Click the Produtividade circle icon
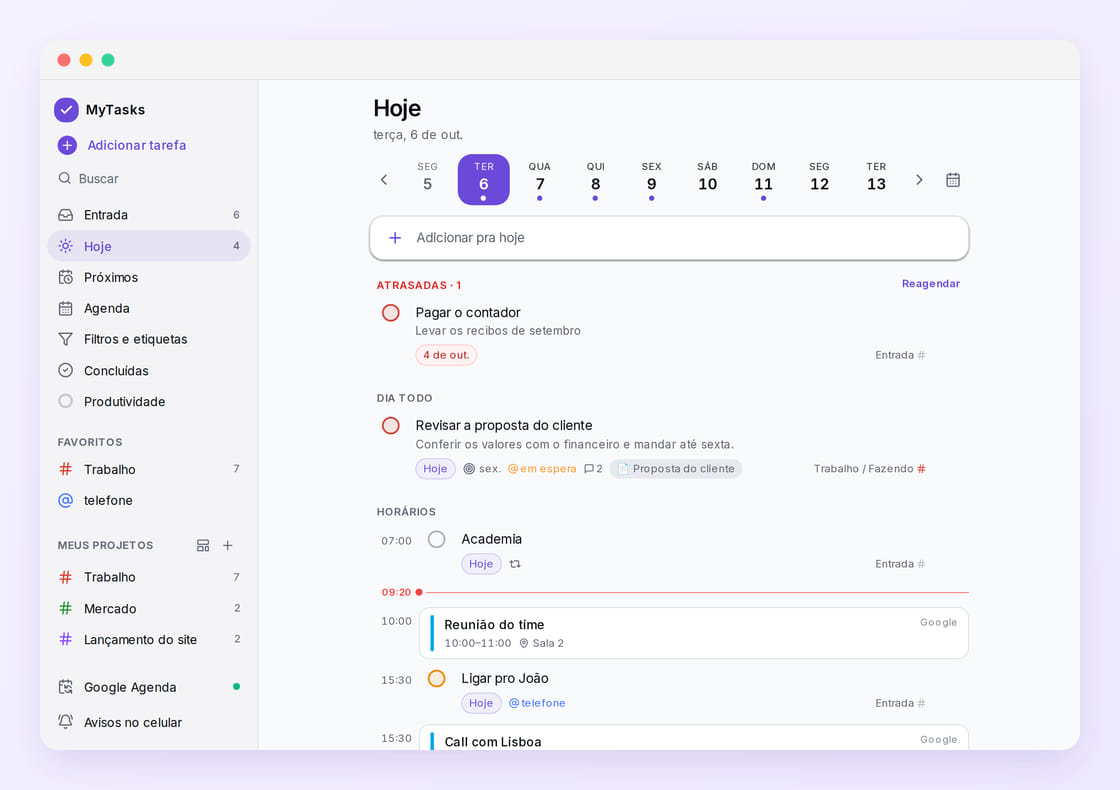 pyautogui.click(x=66, y=401)
